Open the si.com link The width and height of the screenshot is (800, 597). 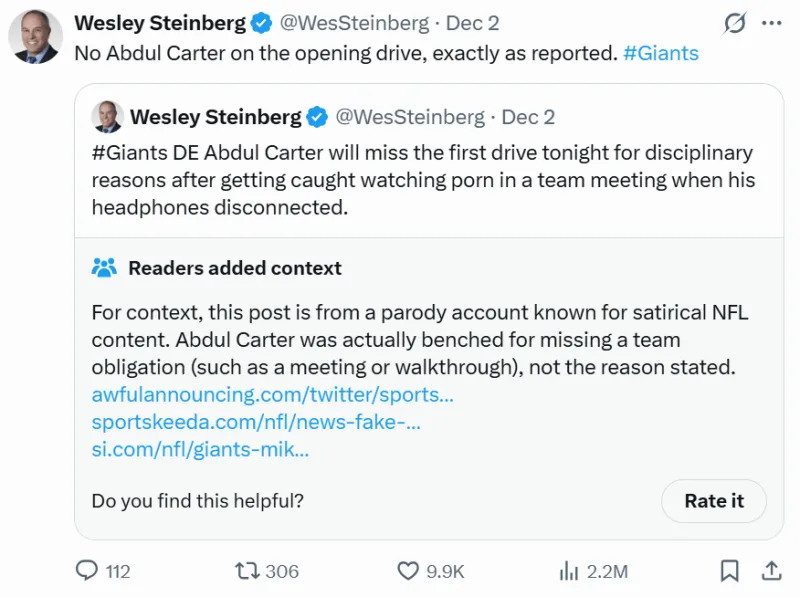click(x=200, y=449)
